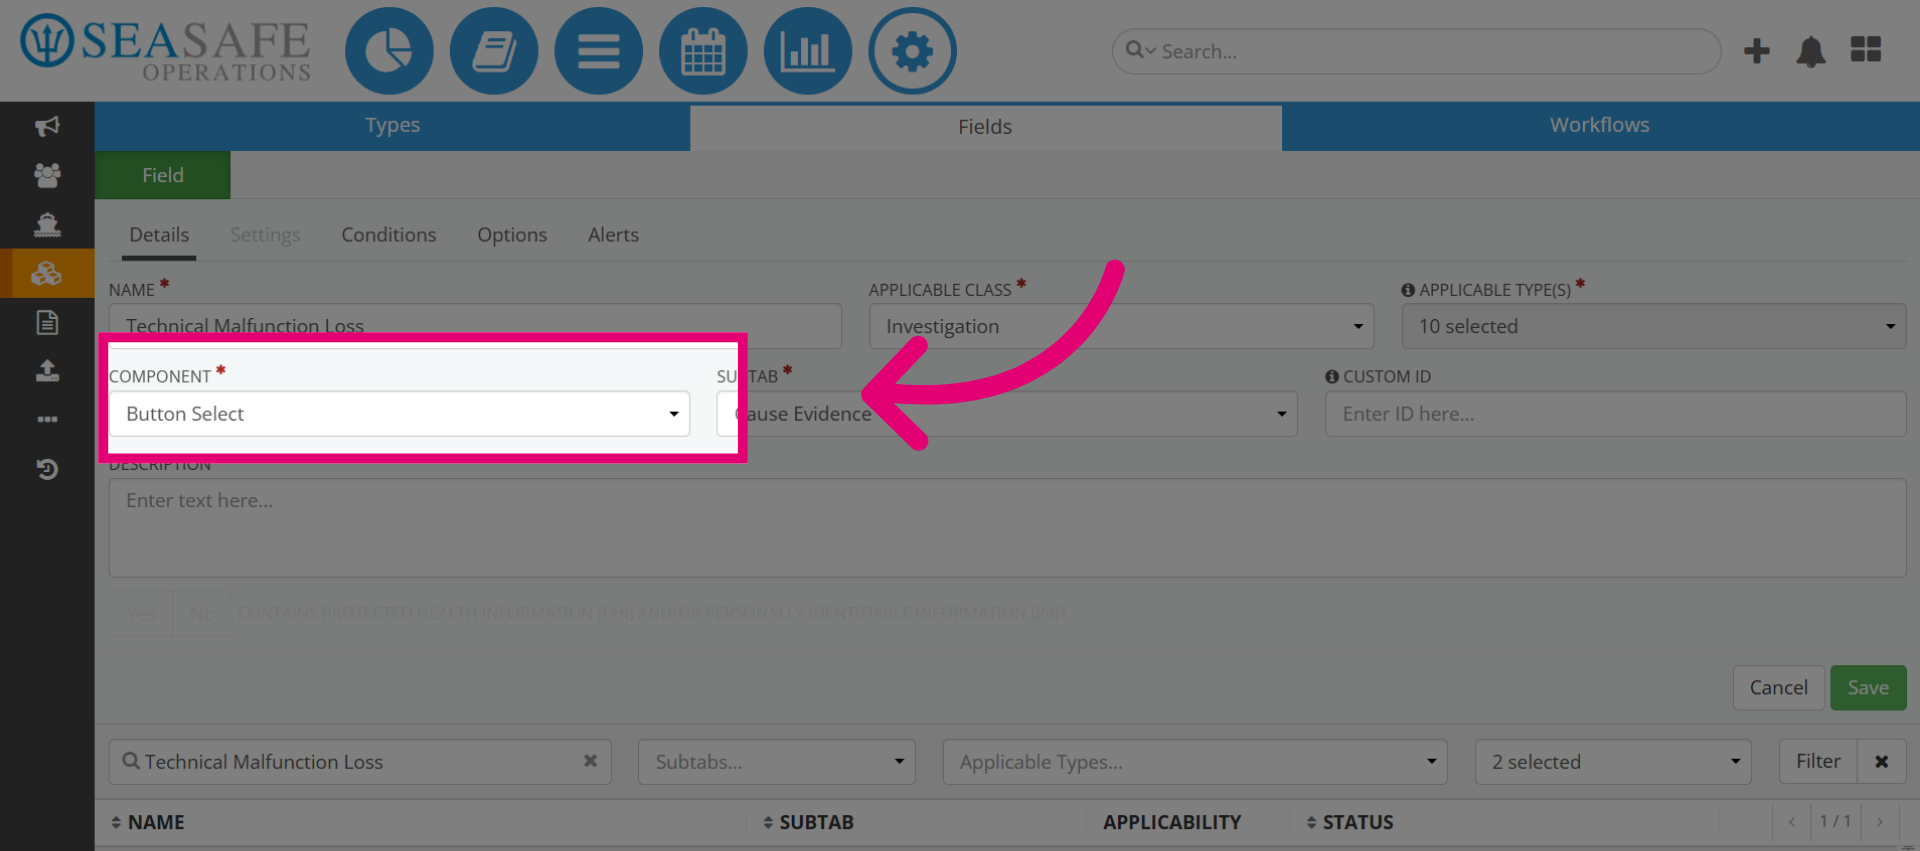The image size is (1920, 851).
Task: Select No for PHI/PII toggle
Action: [x=202, y=614]
